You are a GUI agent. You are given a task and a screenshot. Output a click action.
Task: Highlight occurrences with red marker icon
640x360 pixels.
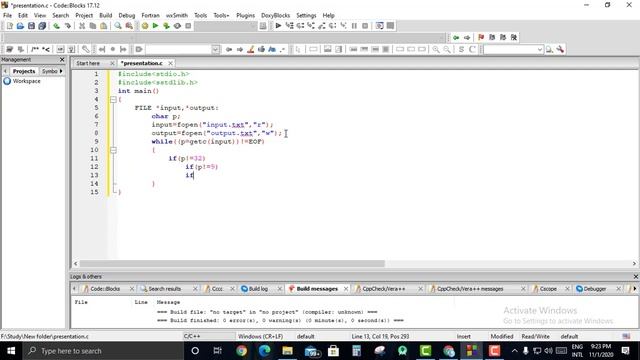[251, 49]
